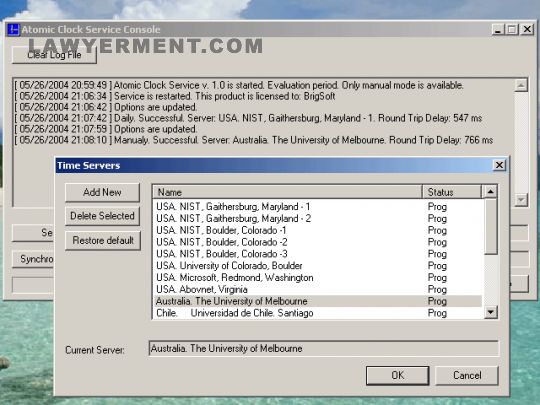Viewport: 540px width, 405px height.
Task: Click log panel scroll down arrow
Action: (x=521, y=200)
